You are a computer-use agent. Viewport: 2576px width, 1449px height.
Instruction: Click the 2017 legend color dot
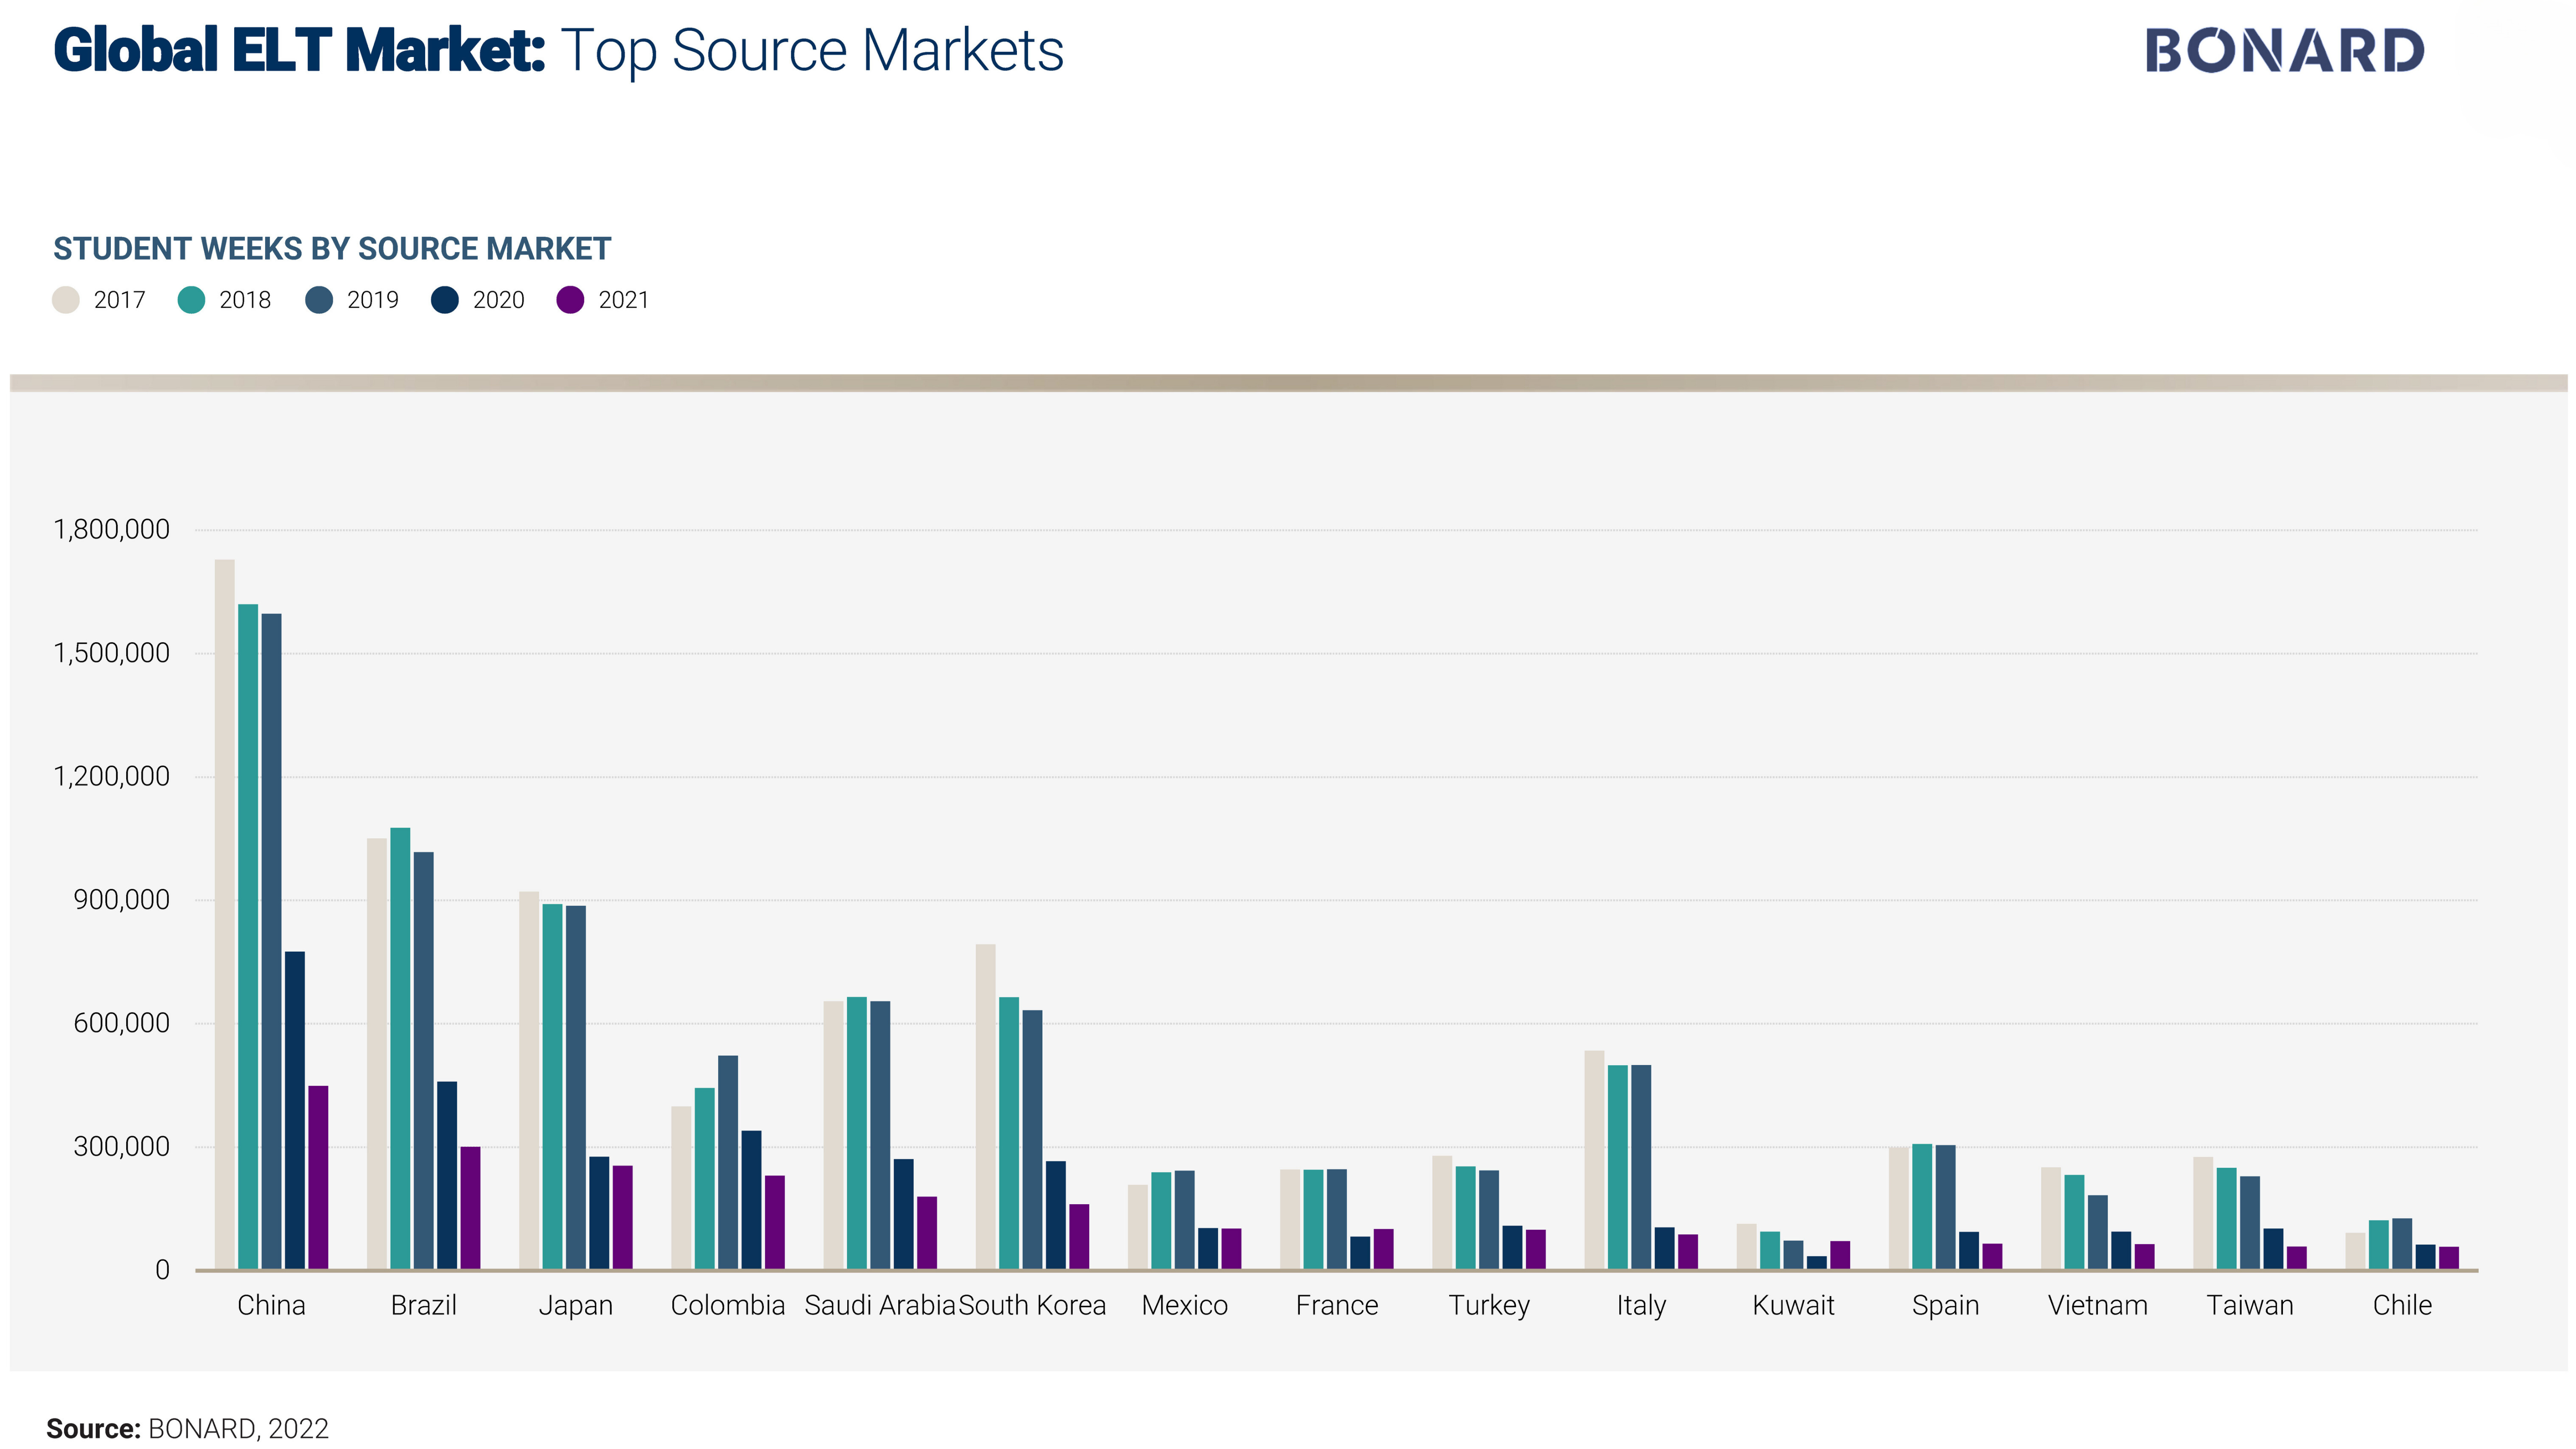65,300
